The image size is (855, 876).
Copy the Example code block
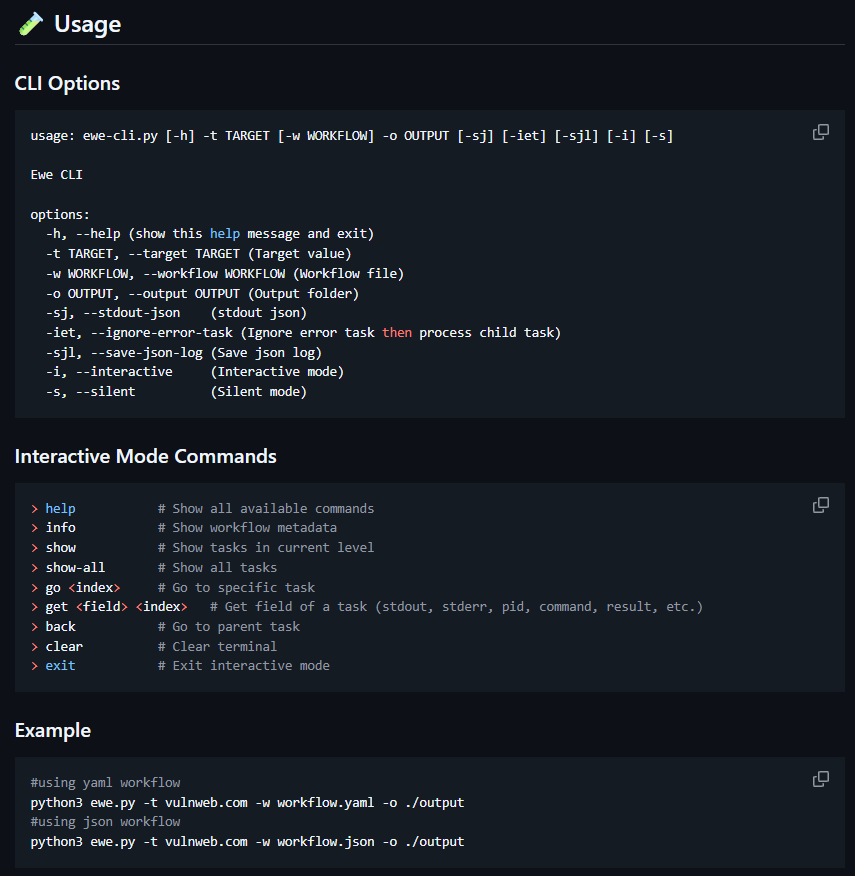820,779
